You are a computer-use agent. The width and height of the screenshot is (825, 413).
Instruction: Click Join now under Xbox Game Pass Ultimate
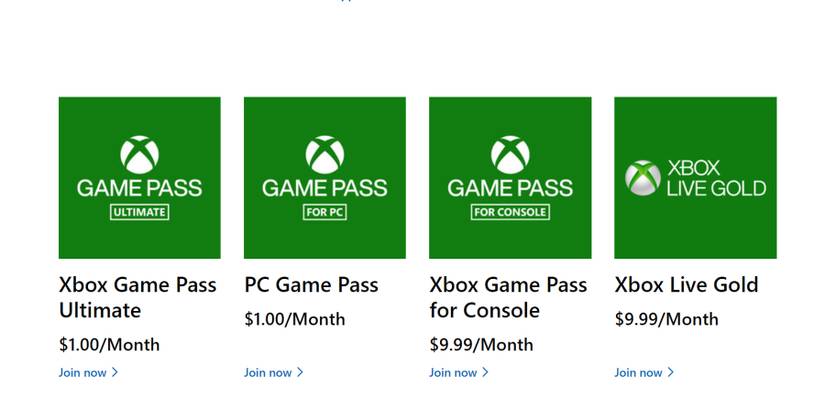(83, 373)
